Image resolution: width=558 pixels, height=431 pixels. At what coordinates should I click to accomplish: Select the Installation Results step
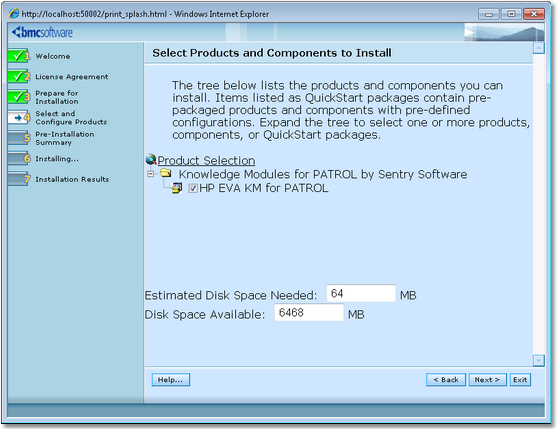point(72,179)
